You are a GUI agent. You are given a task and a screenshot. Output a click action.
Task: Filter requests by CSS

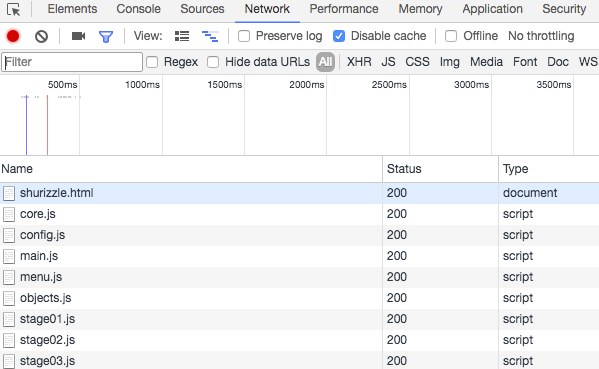click(x=417, y=62)
